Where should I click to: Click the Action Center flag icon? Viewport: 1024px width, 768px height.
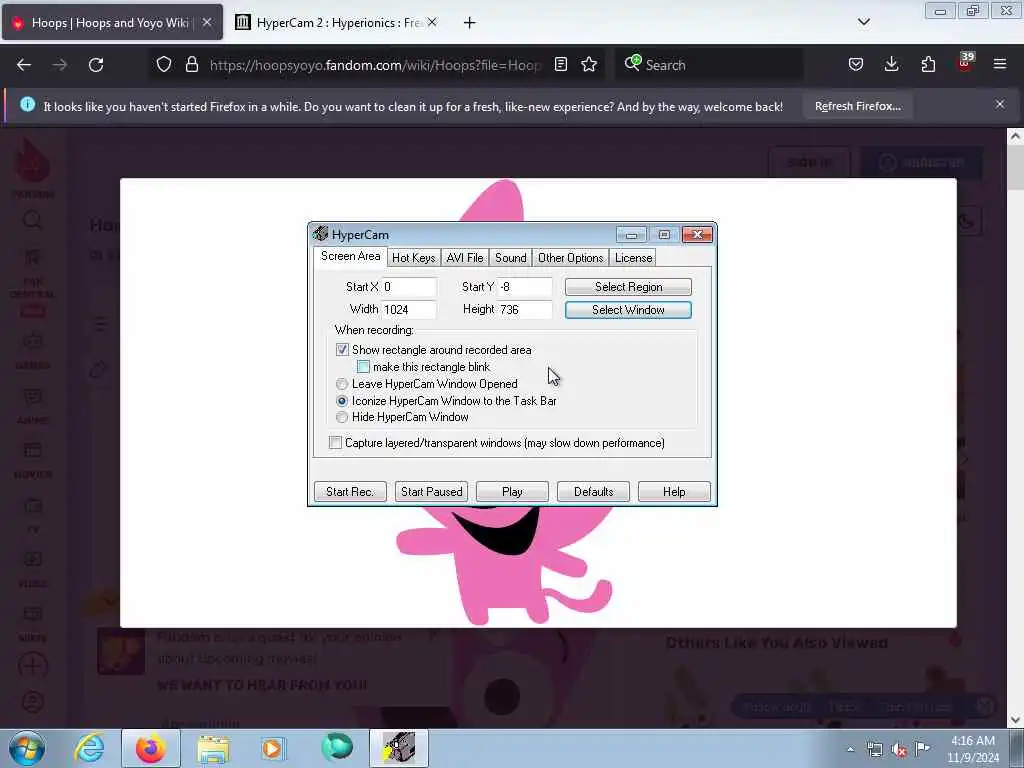(x=922, y=749)
